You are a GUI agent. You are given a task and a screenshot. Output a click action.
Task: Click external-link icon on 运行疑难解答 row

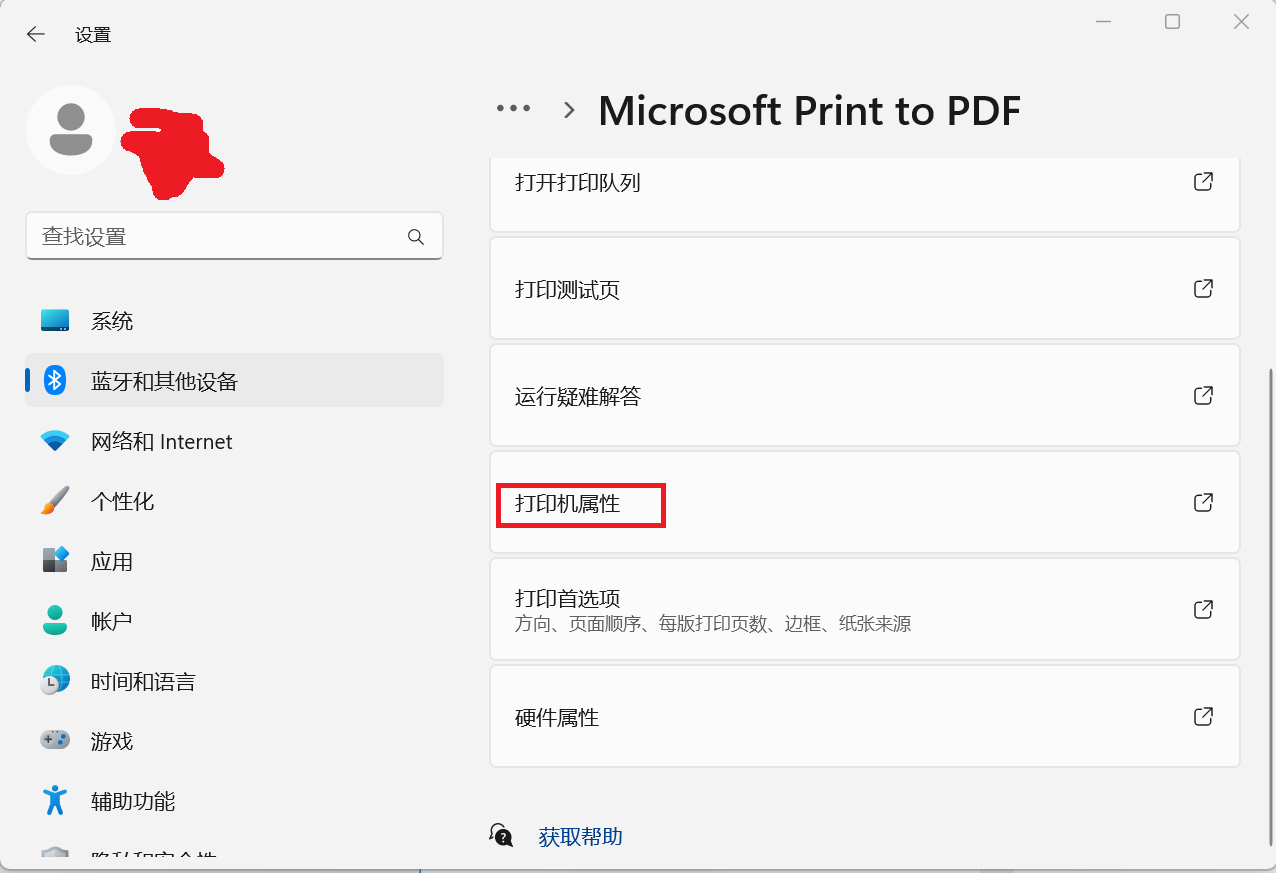(1204, 396)
